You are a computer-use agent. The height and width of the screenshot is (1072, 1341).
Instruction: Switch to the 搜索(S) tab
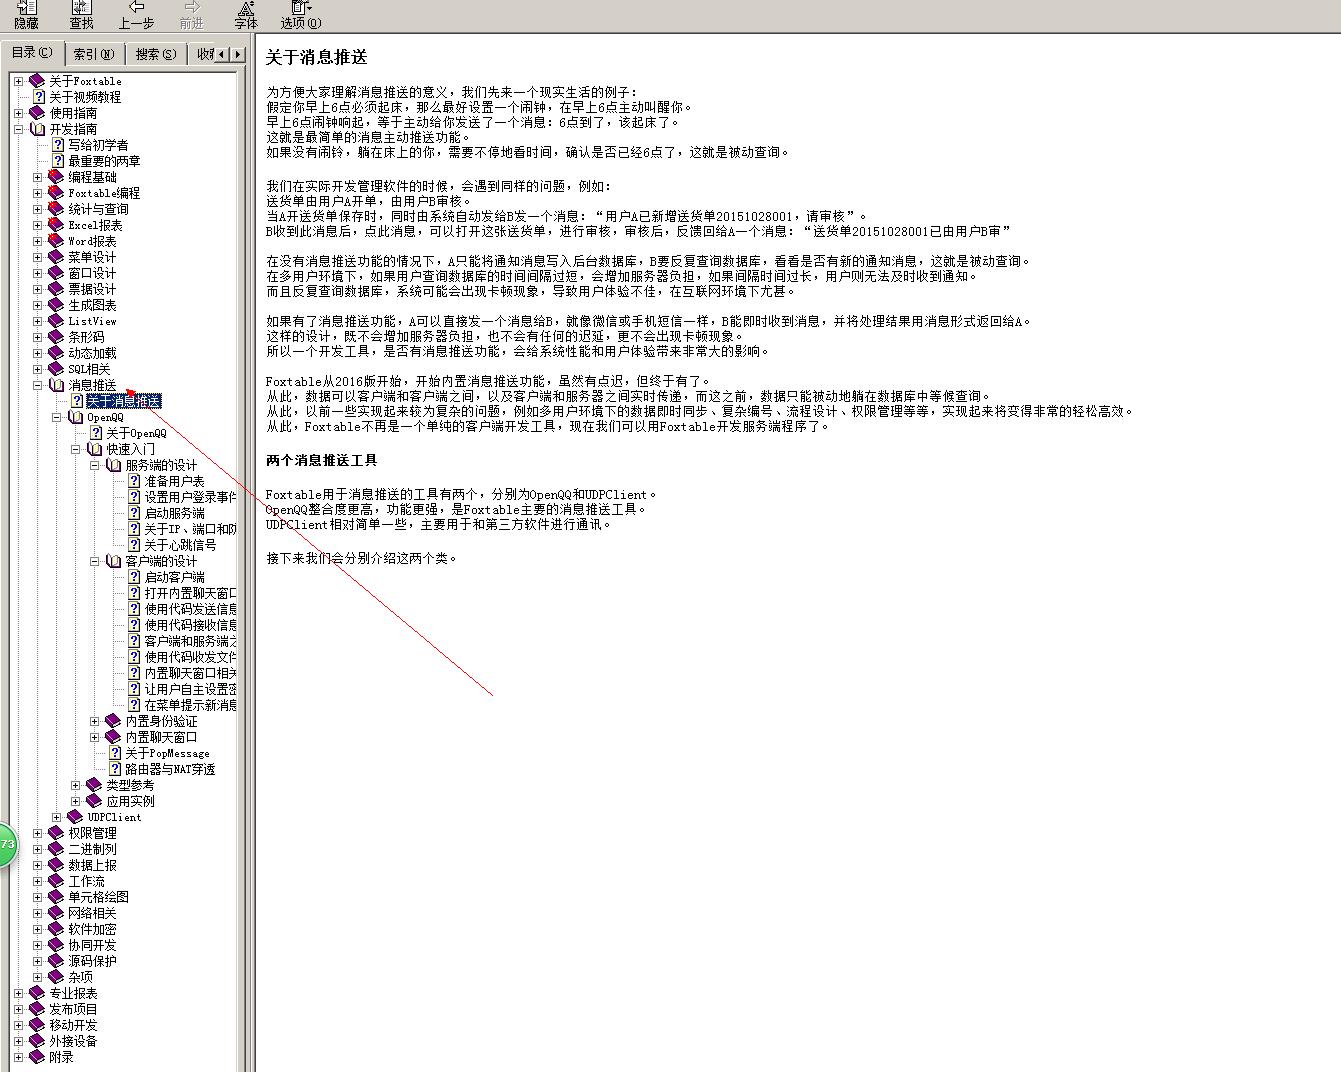click(156, 54)
